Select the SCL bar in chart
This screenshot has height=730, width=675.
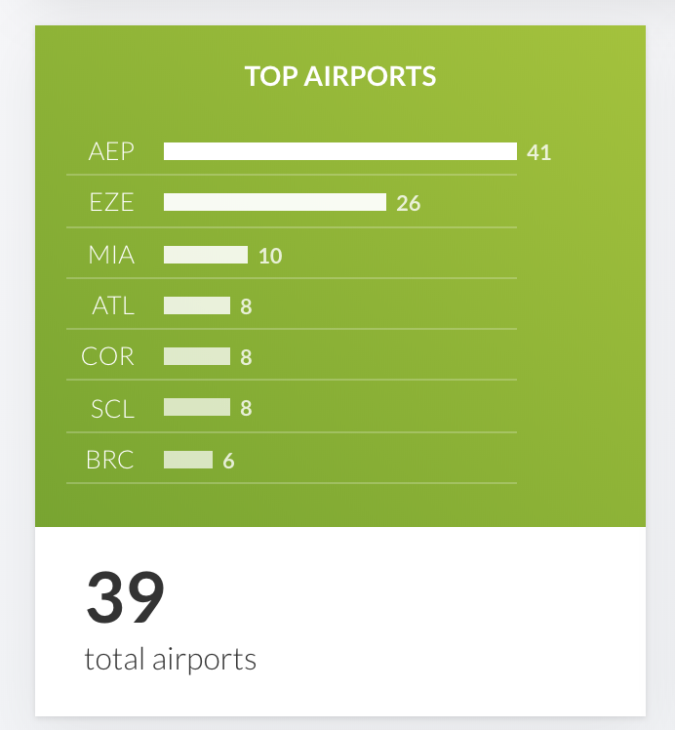click(197, 407)
